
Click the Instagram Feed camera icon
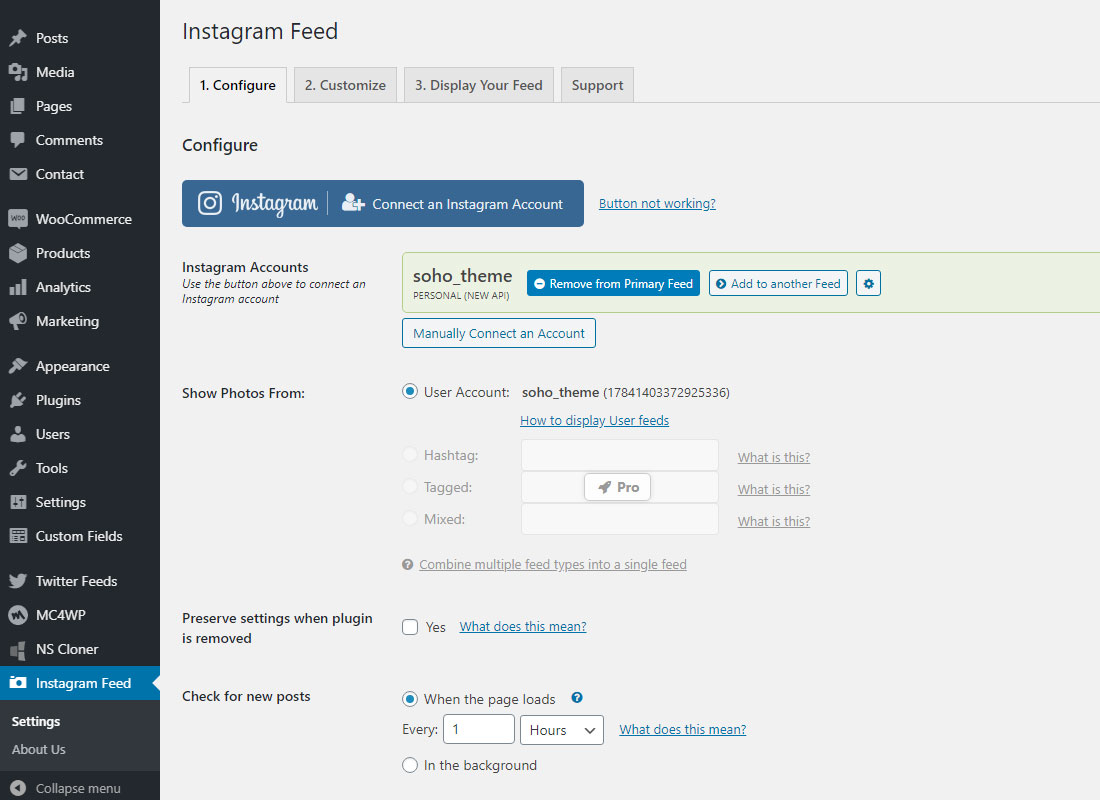18,683
